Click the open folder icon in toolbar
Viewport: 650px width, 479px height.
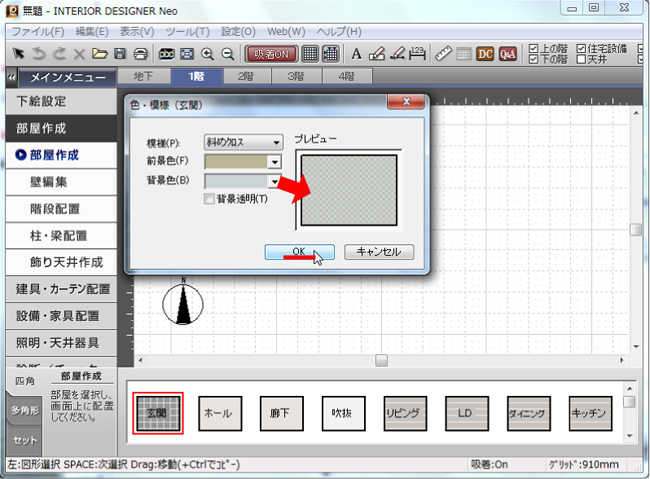[x=98, y=54]
